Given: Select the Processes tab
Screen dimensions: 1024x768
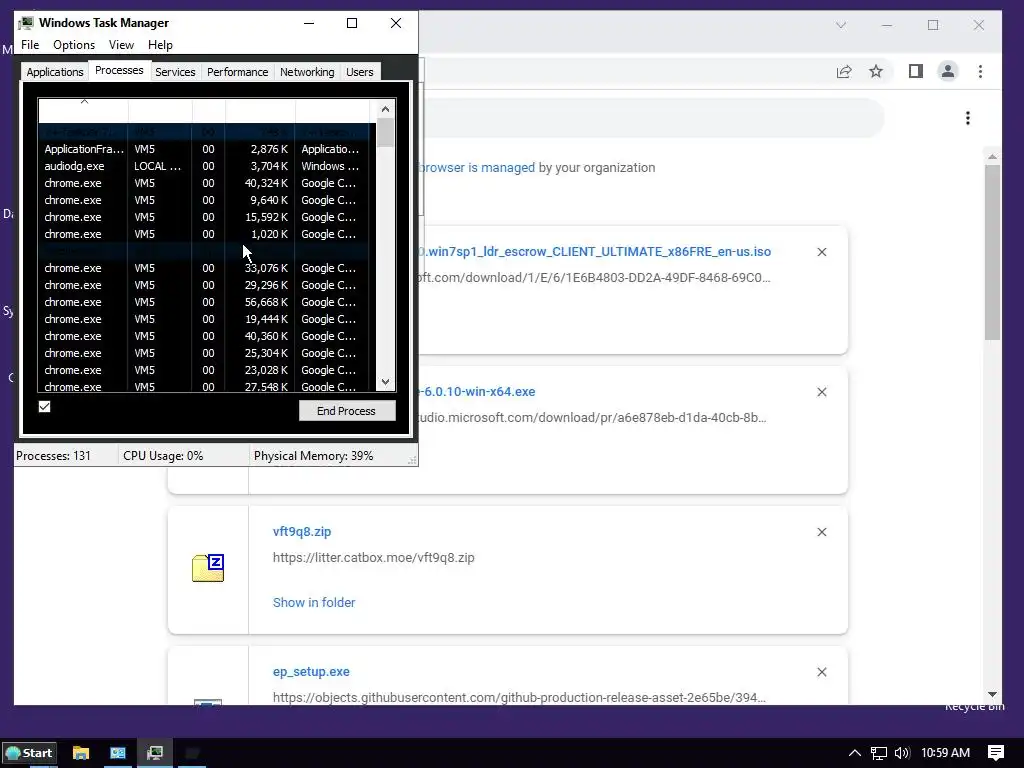Looking at the screenshot, I should (x=119, y=70).
